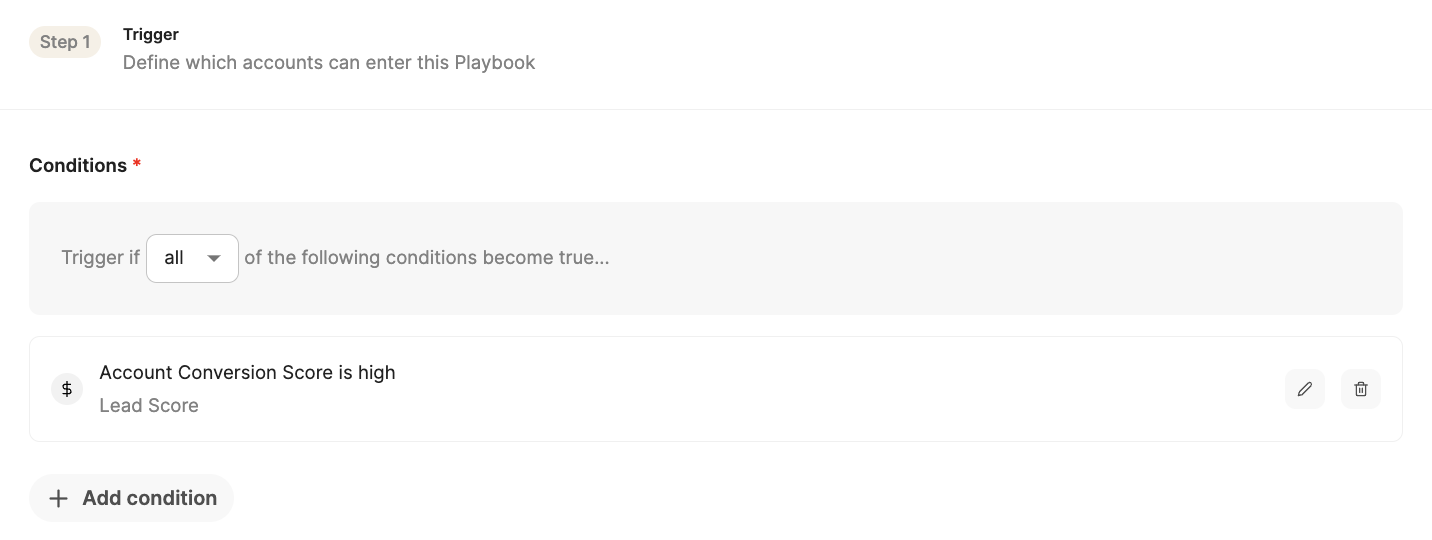Click the 'Add condition' label text
Screen dimensions: 1432x540
[150, 498]
